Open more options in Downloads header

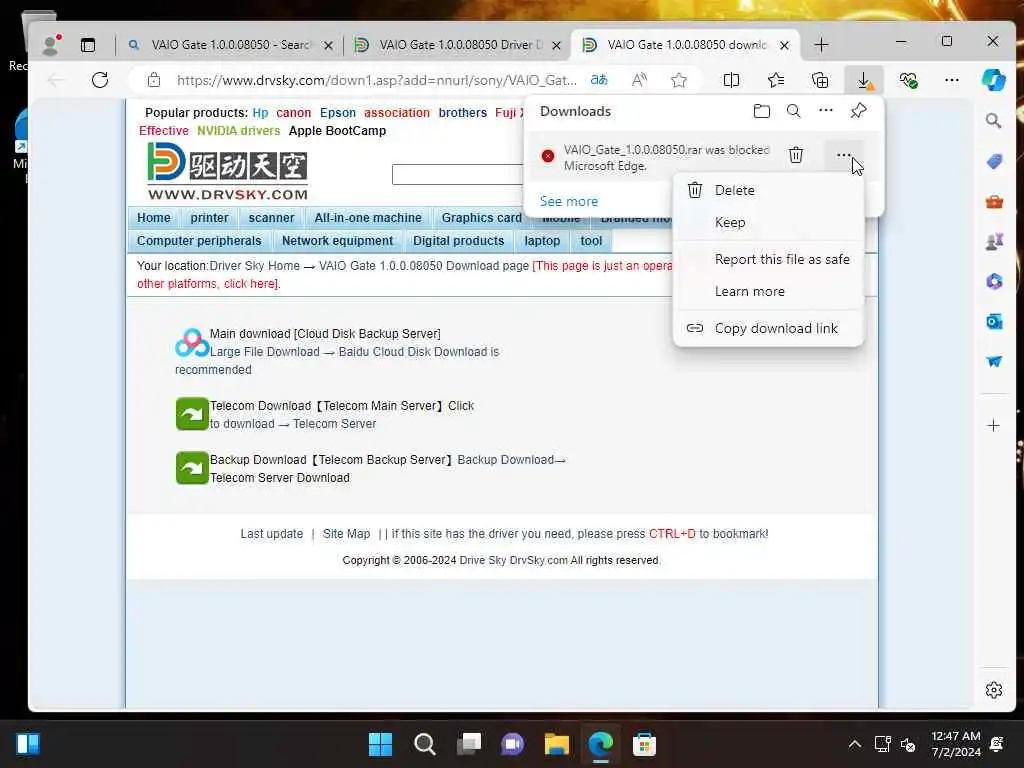[825, 110]
